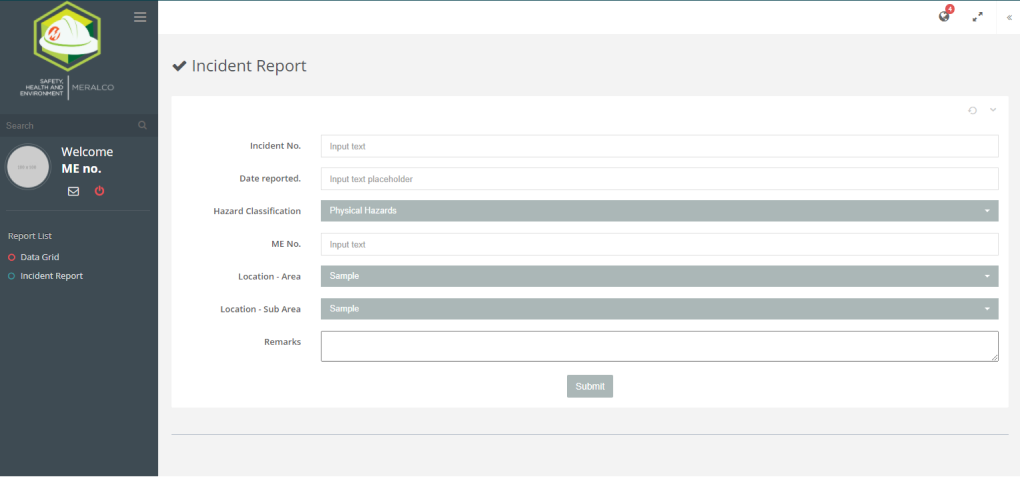The width and height of the screenshot is (1020, 477).
Task: Click the Remarks text area
Action: (659, 346)
